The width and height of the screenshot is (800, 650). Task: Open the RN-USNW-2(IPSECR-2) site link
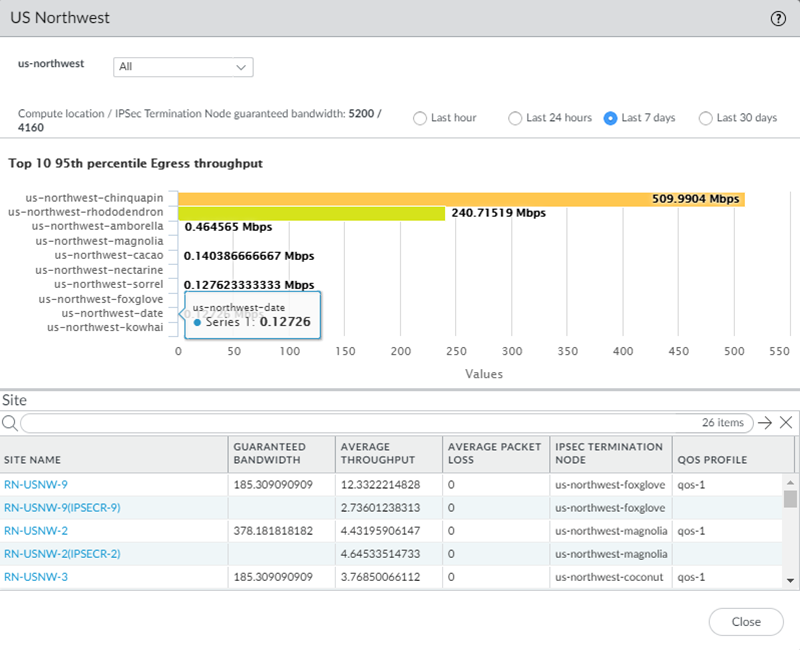point(62,553)
